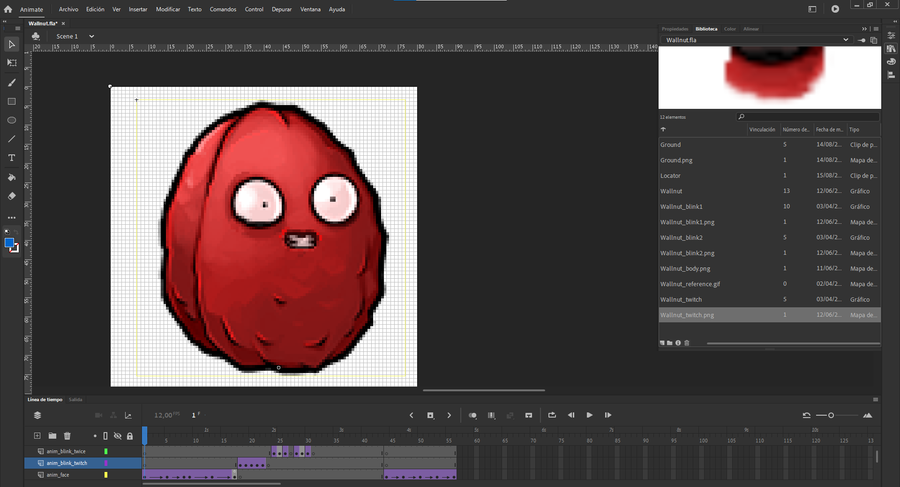Toggle lock all layers
The height and width of the screenshot is (487, 900).
click(x=130, y=436)
